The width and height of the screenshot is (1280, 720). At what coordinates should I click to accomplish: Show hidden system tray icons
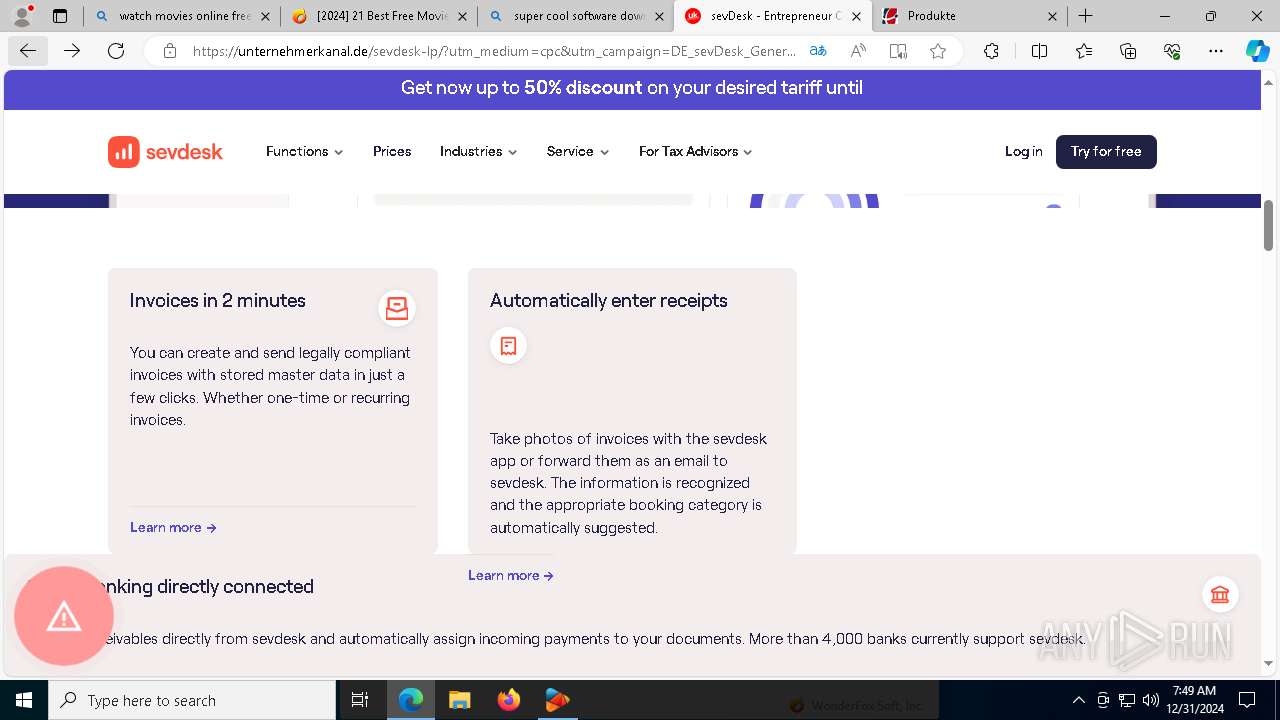(1078, 700)
